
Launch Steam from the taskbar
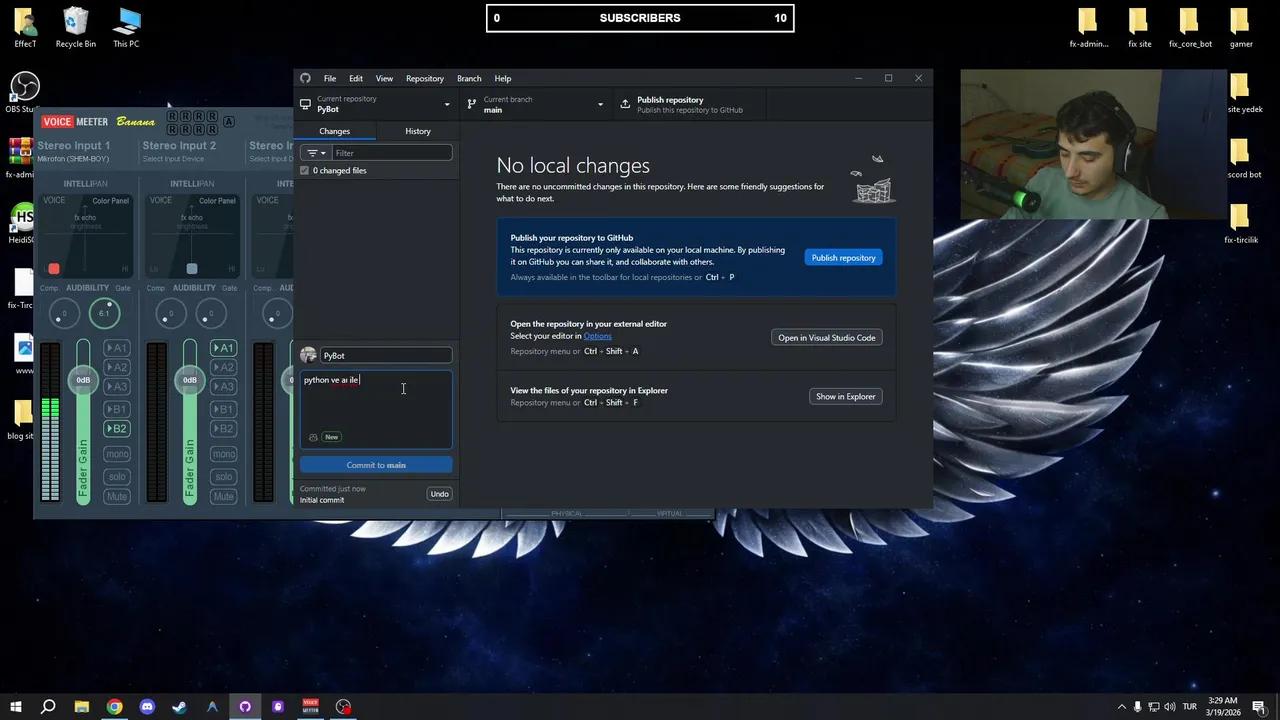click(x=180, y=707)
